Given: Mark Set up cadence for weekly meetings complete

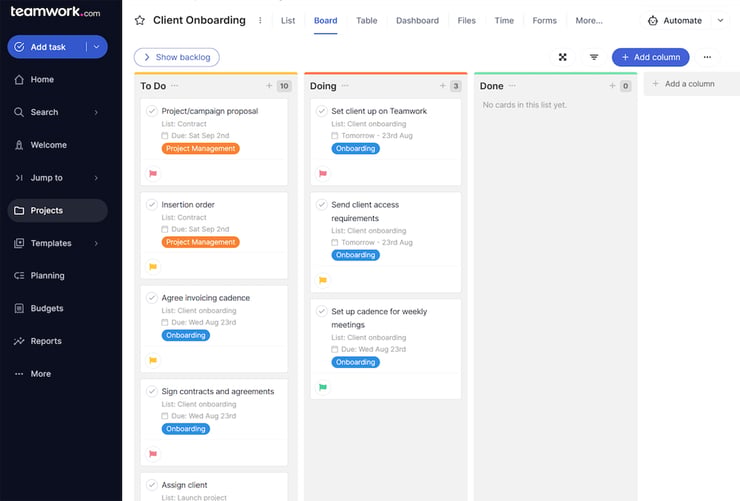Looking at the screenshot, I should 321,311.
